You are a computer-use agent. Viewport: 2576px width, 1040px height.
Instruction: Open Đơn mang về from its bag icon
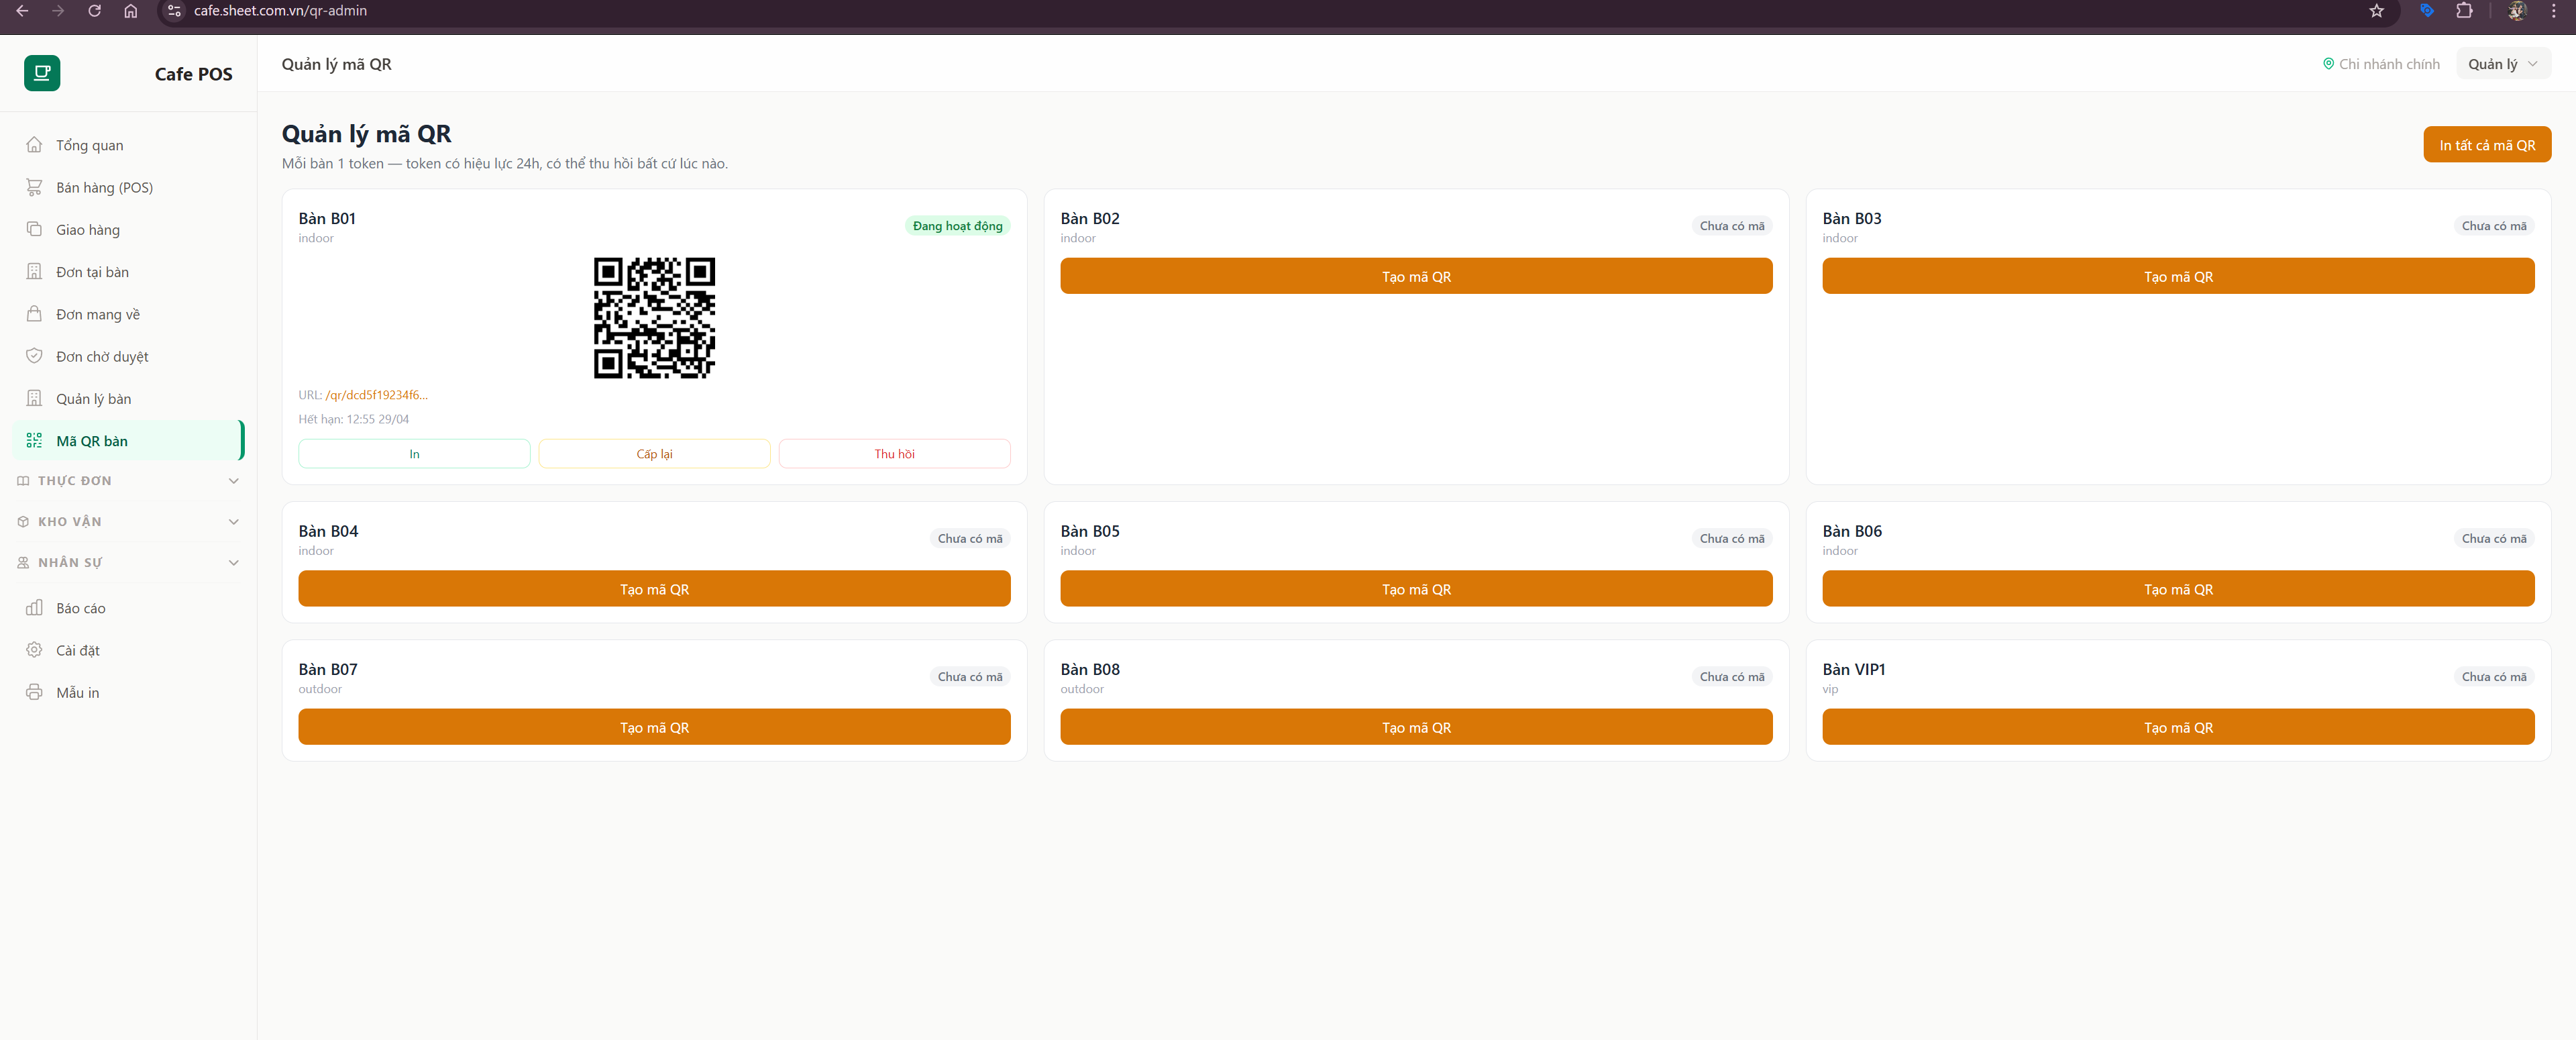pyautogui.click(x=34, y=314)
